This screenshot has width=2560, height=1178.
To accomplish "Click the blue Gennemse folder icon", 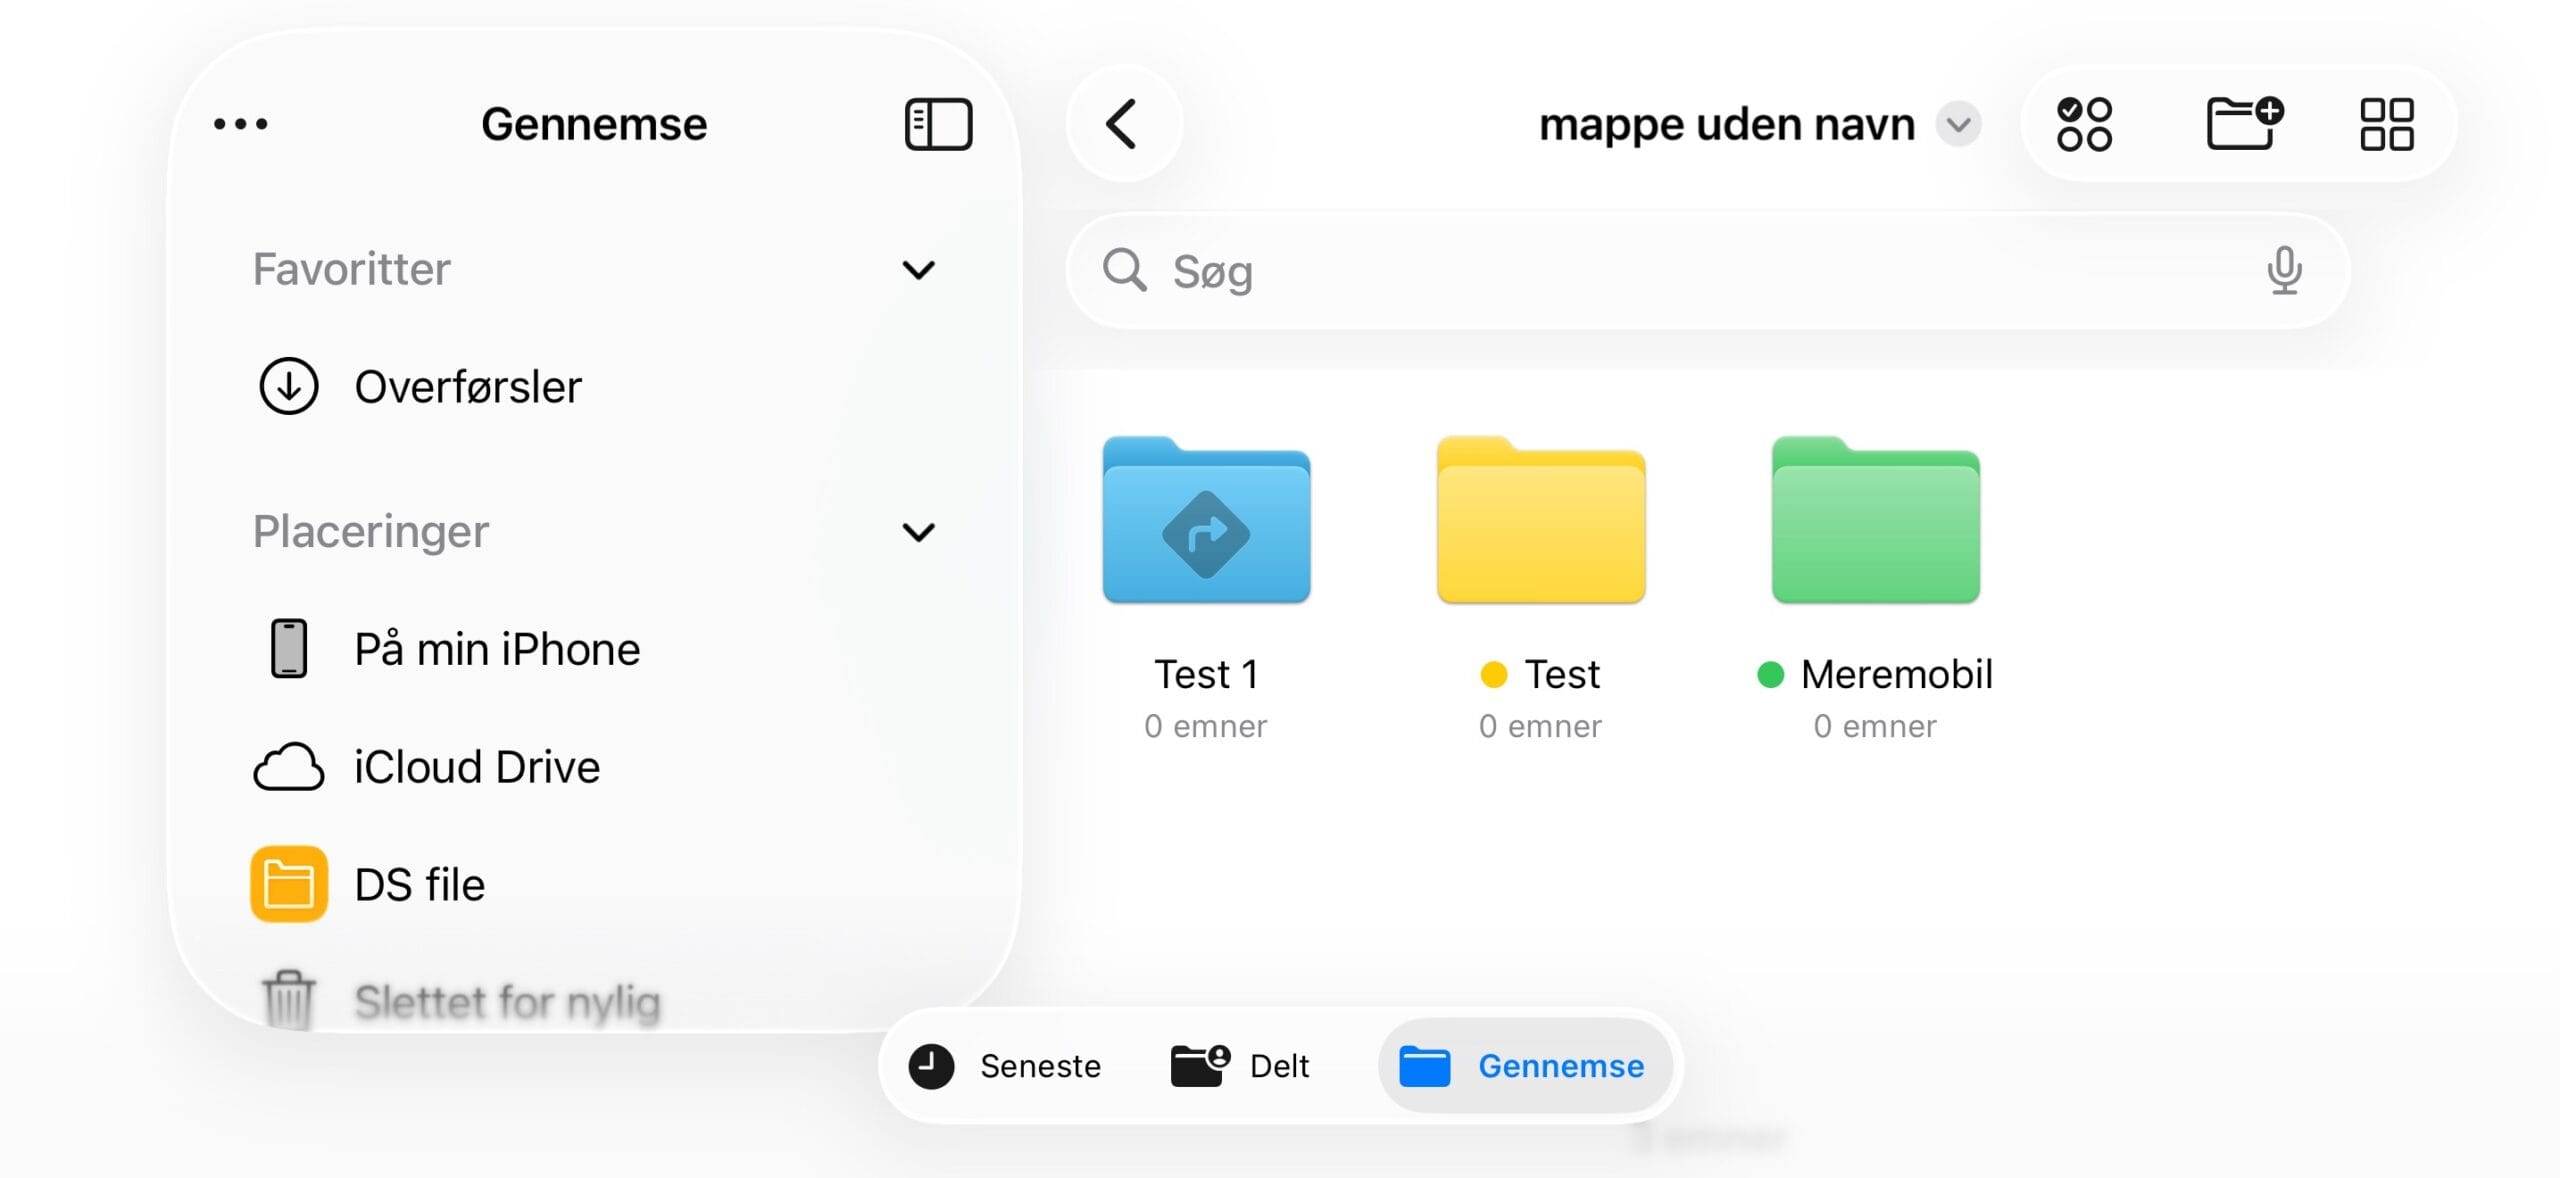I will coord(1425,1066).
